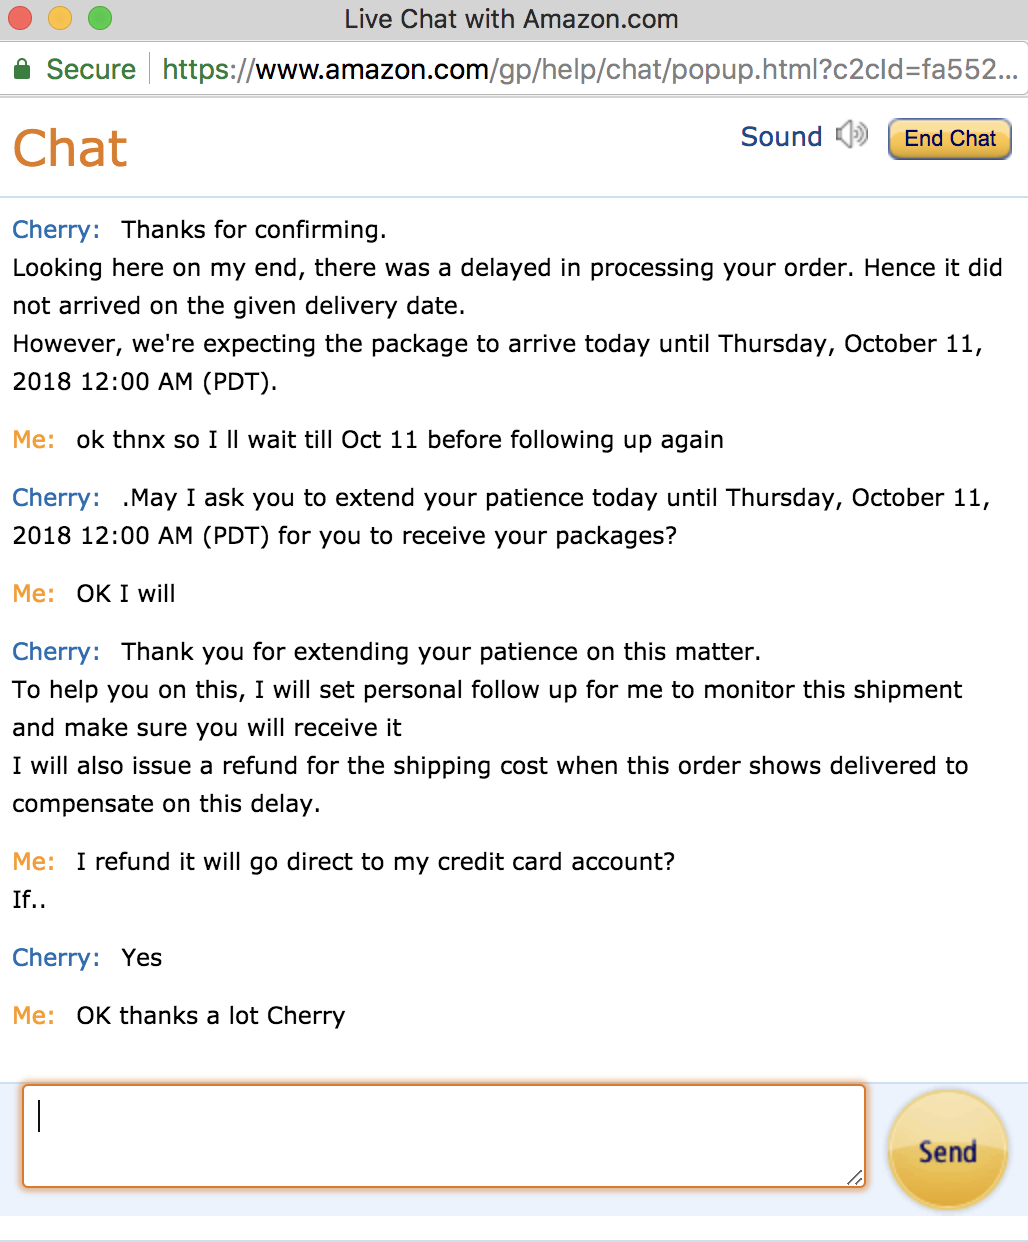Screen dimensions: 1028x1242
Task: Click the Live Chat with Amazon.com title bar
Action: click(511, 18)
